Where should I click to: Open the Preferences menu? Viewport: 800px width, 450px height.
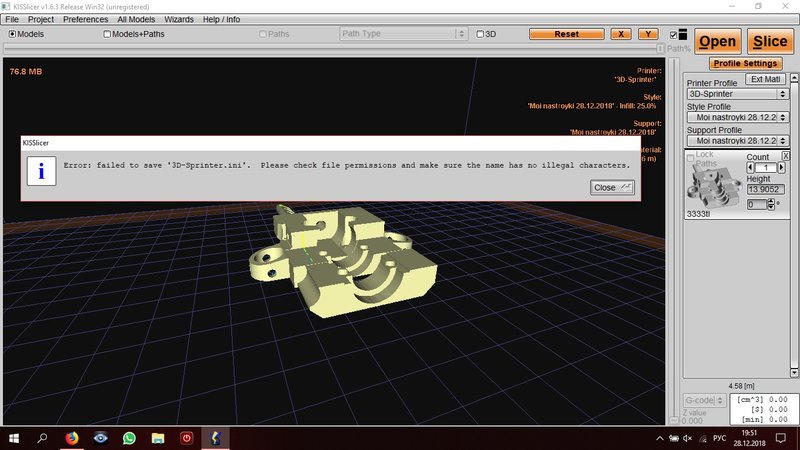(85, 19)
